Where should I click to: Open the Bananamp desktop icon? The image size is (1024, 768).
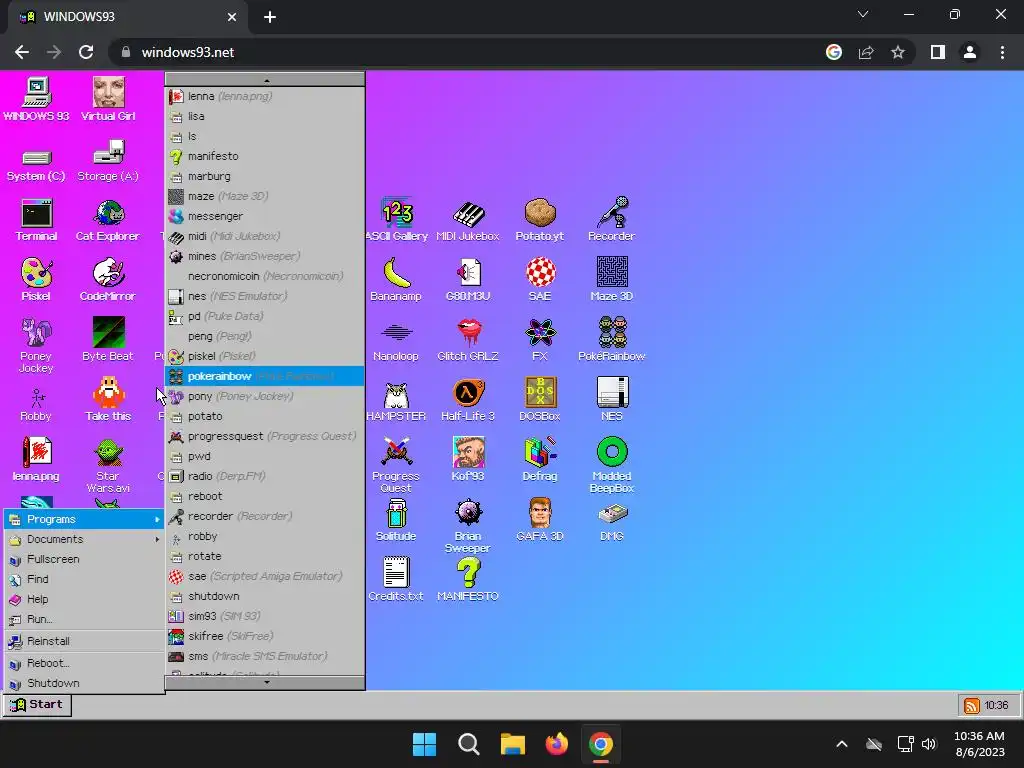click(396, 280)
